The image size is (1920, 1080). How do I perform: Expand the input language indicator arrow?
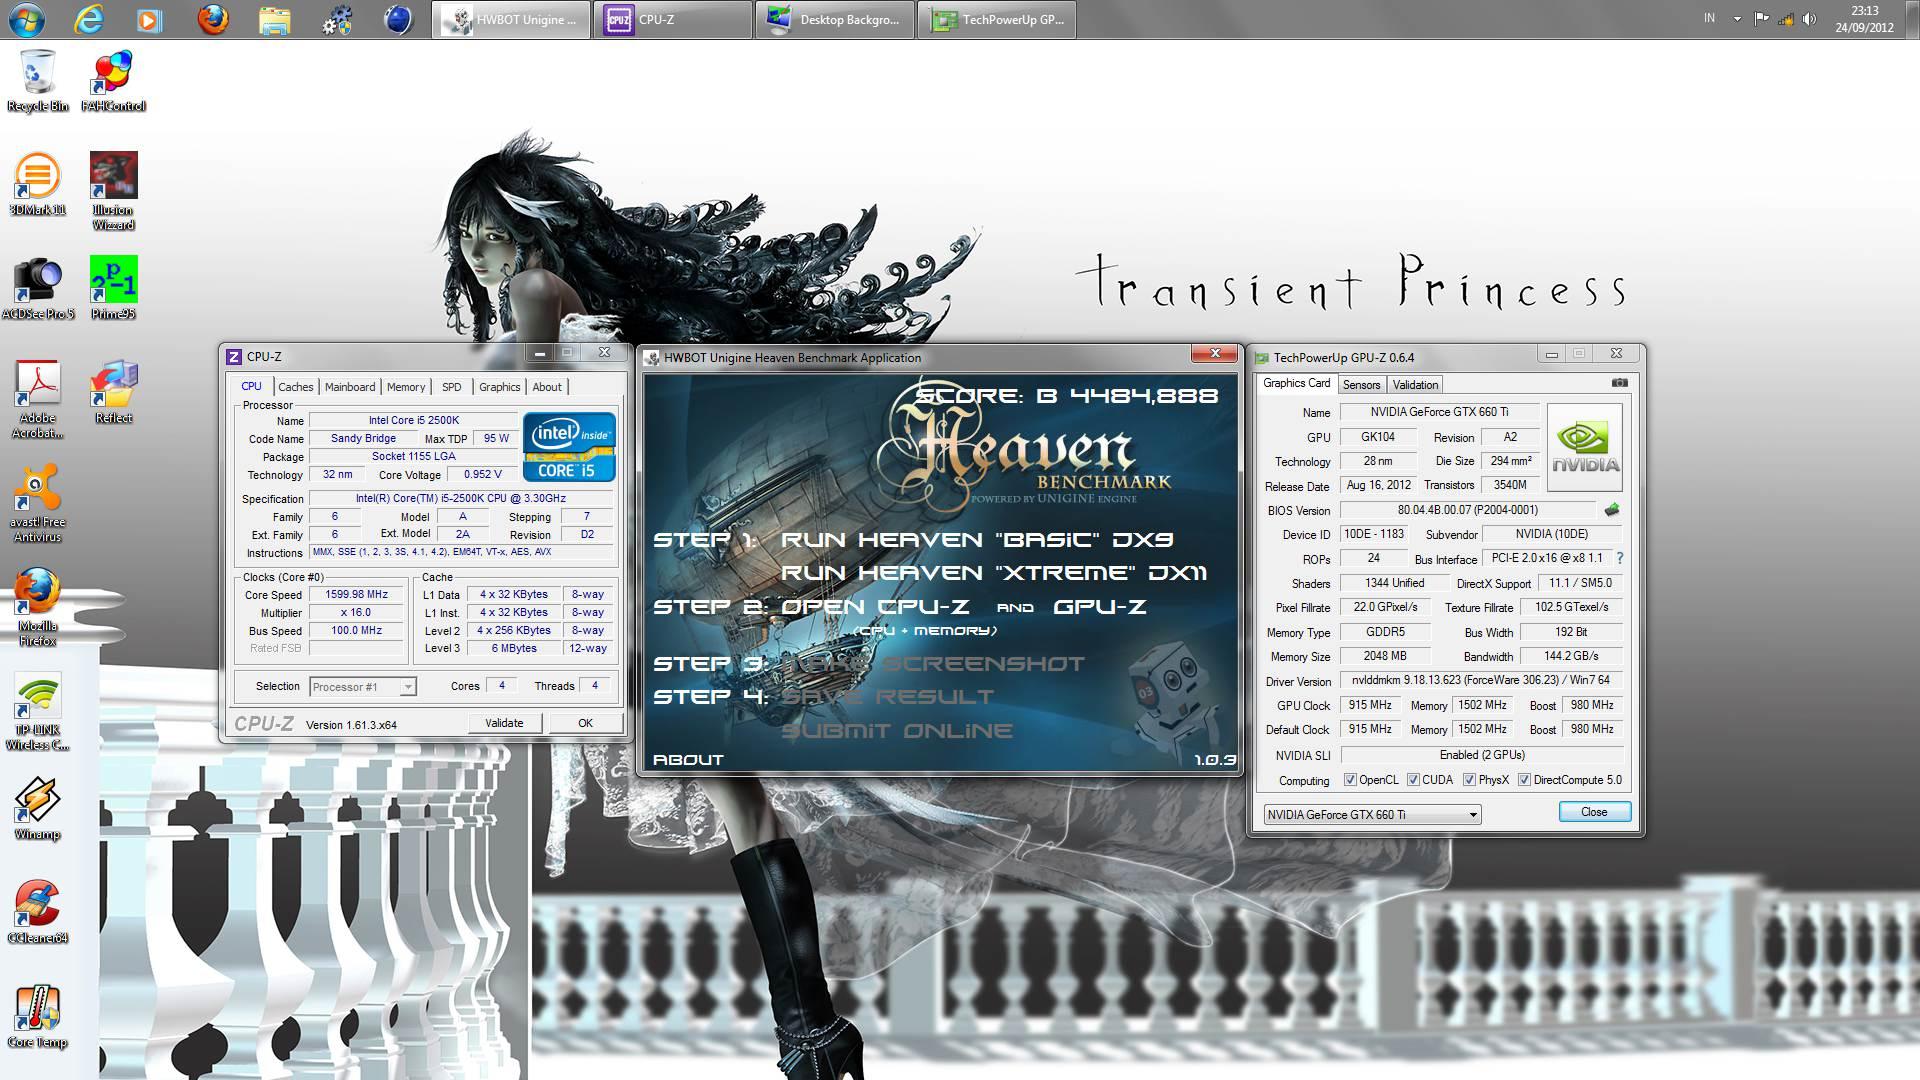coord(1737,19)
